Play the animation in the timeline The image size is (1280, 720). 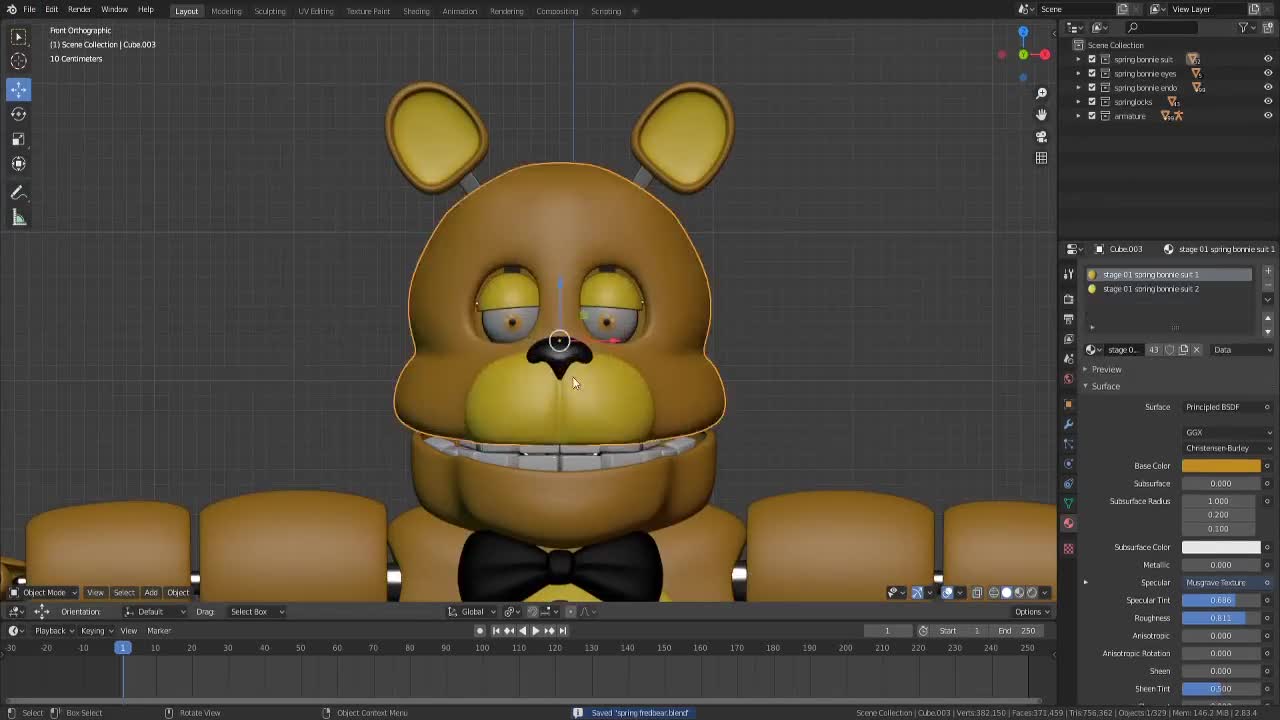coord(535,631)
